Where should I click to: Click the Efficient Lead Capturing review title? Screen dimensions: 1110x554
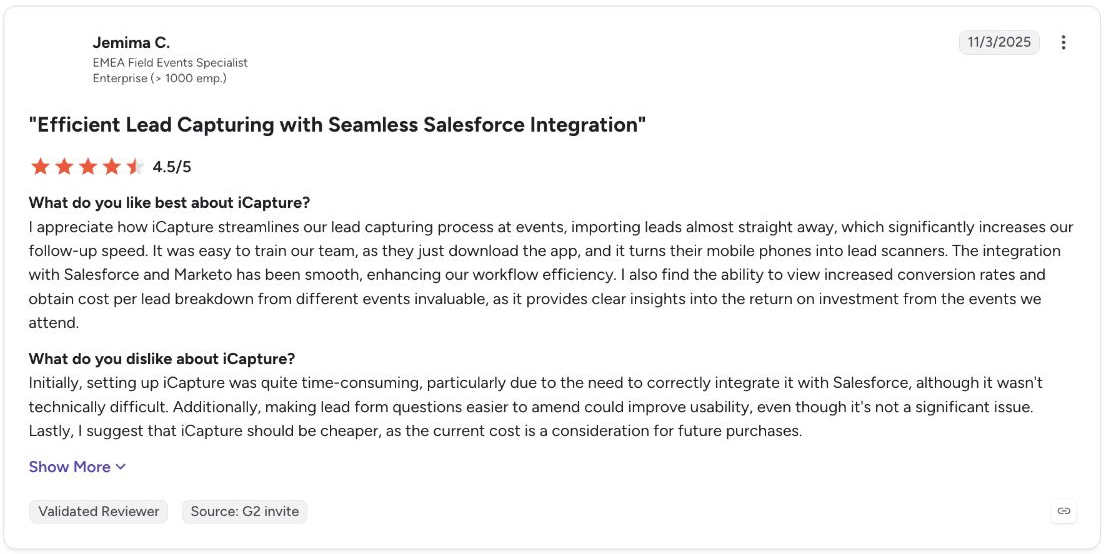pos(338,125)
